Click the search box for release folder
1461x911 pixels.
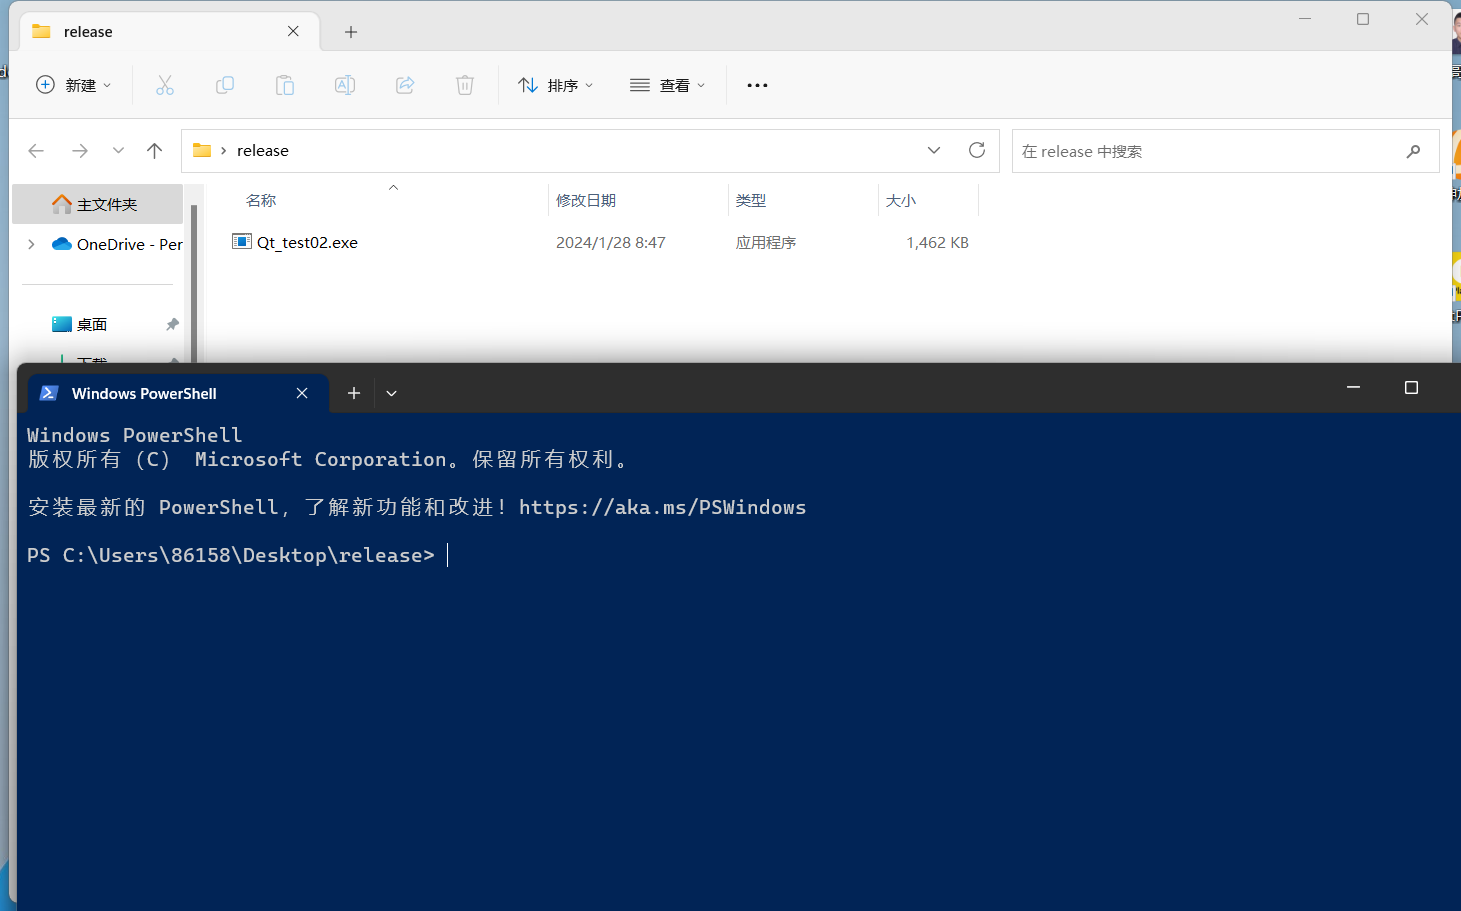(1210, 151)
